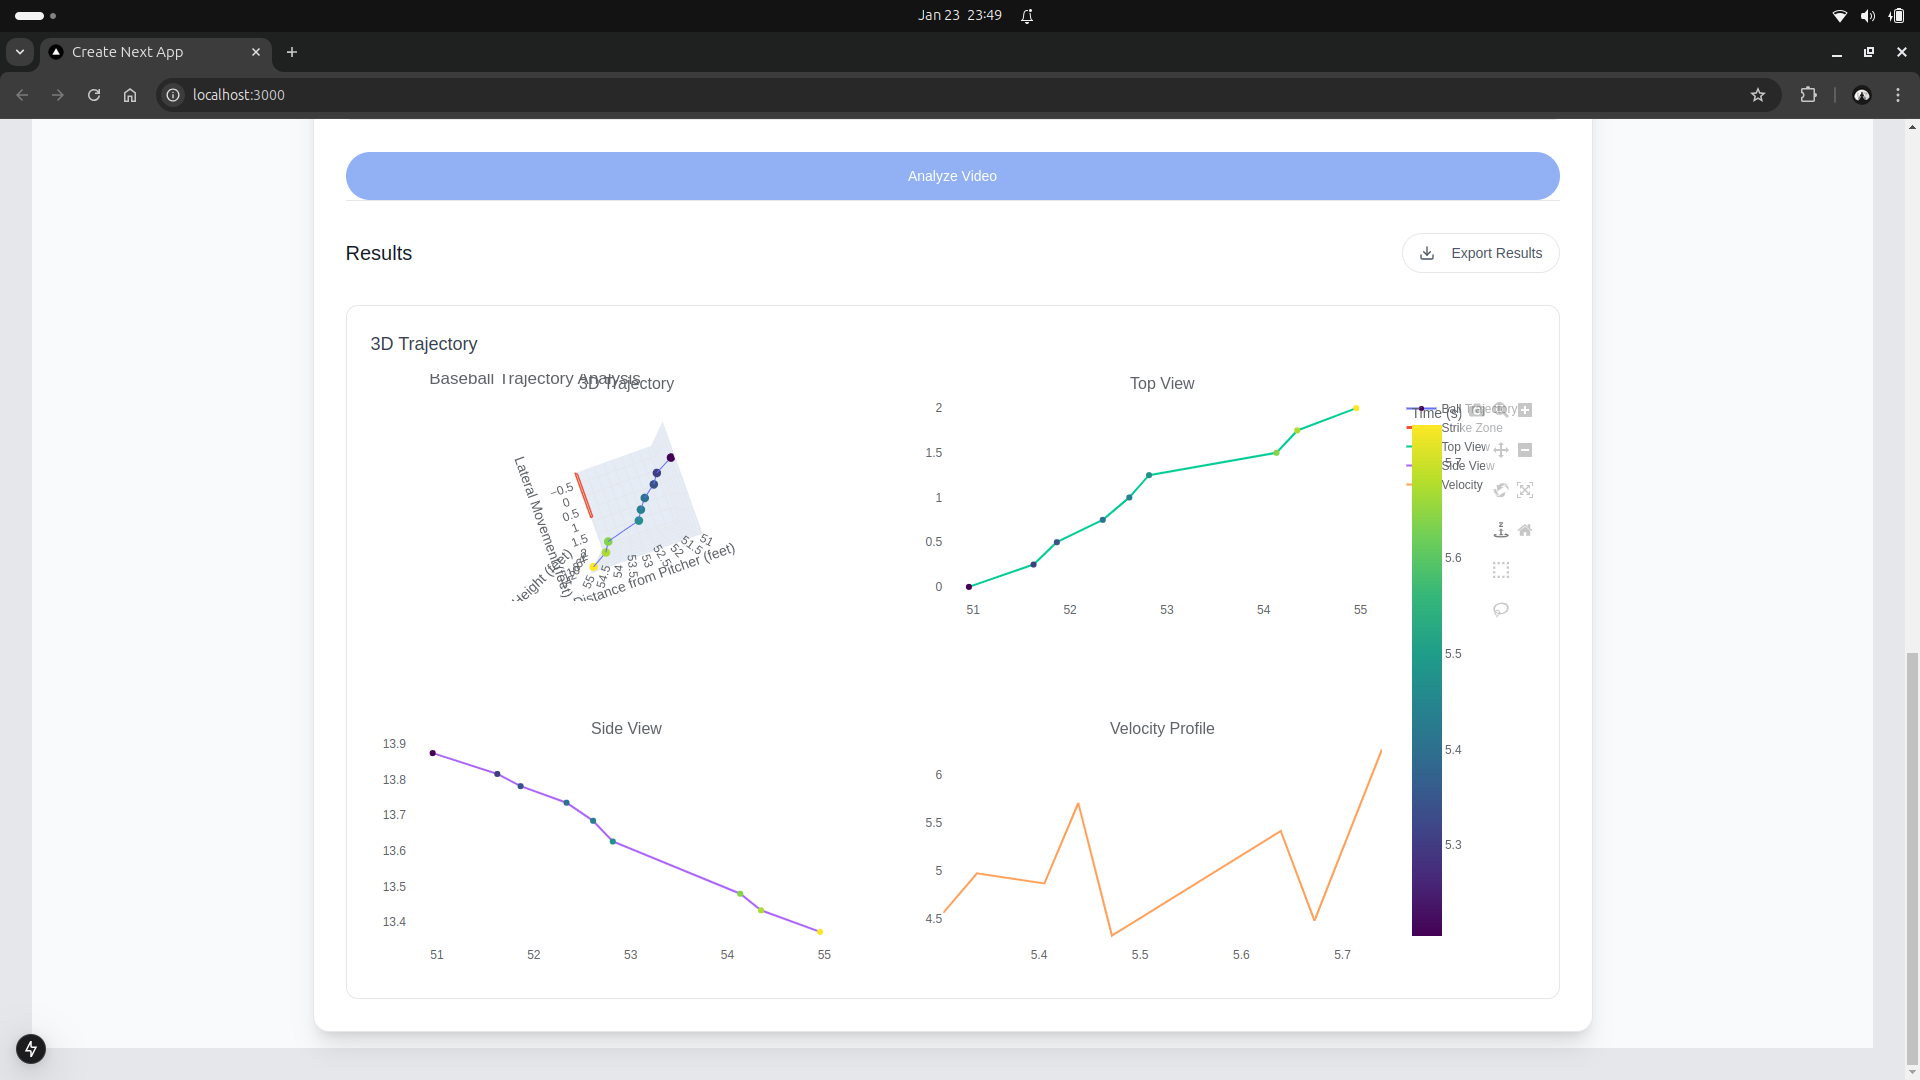Select the turntable rotation z-axis tool
The width and height of the screenshot is (1920, 1080).
(1501, 530)
